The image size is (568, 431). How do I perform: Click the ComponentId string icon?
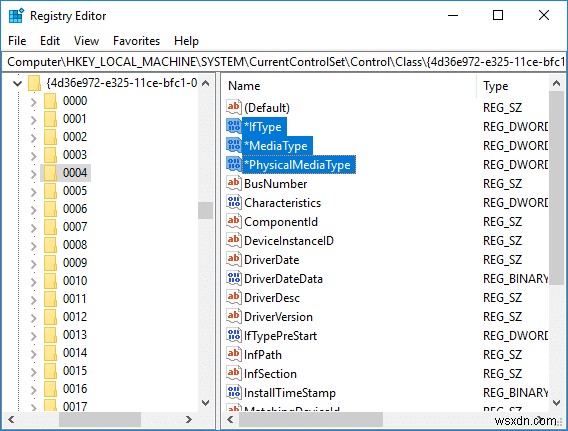point(234,222)
